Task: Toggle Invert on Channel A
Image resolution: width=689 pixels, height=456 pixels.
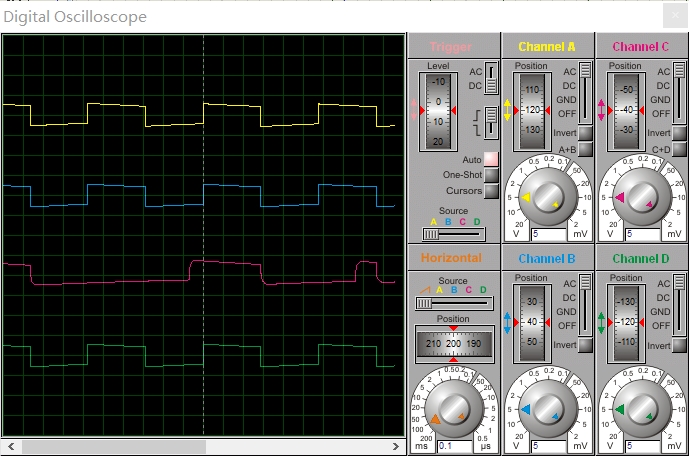Action: (584, 133)
